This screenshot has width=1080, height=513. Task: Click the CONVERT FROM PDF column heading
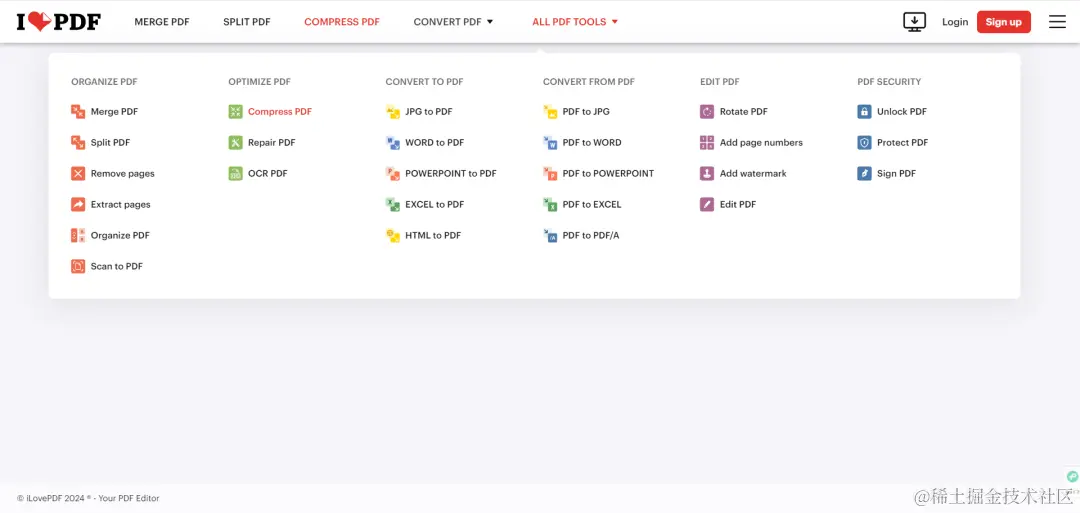click(x=589, y=82)
